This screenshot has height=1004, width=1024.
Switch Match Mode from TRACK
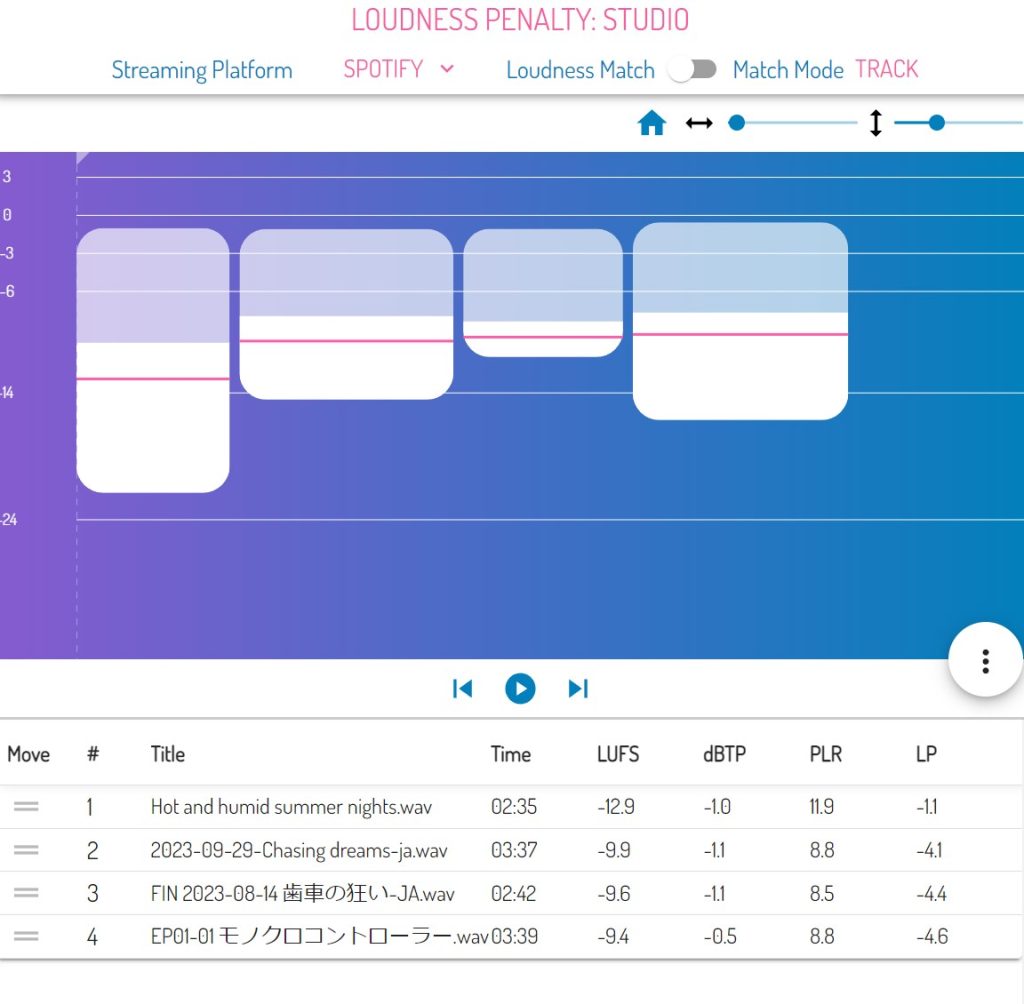click(886, 69)
